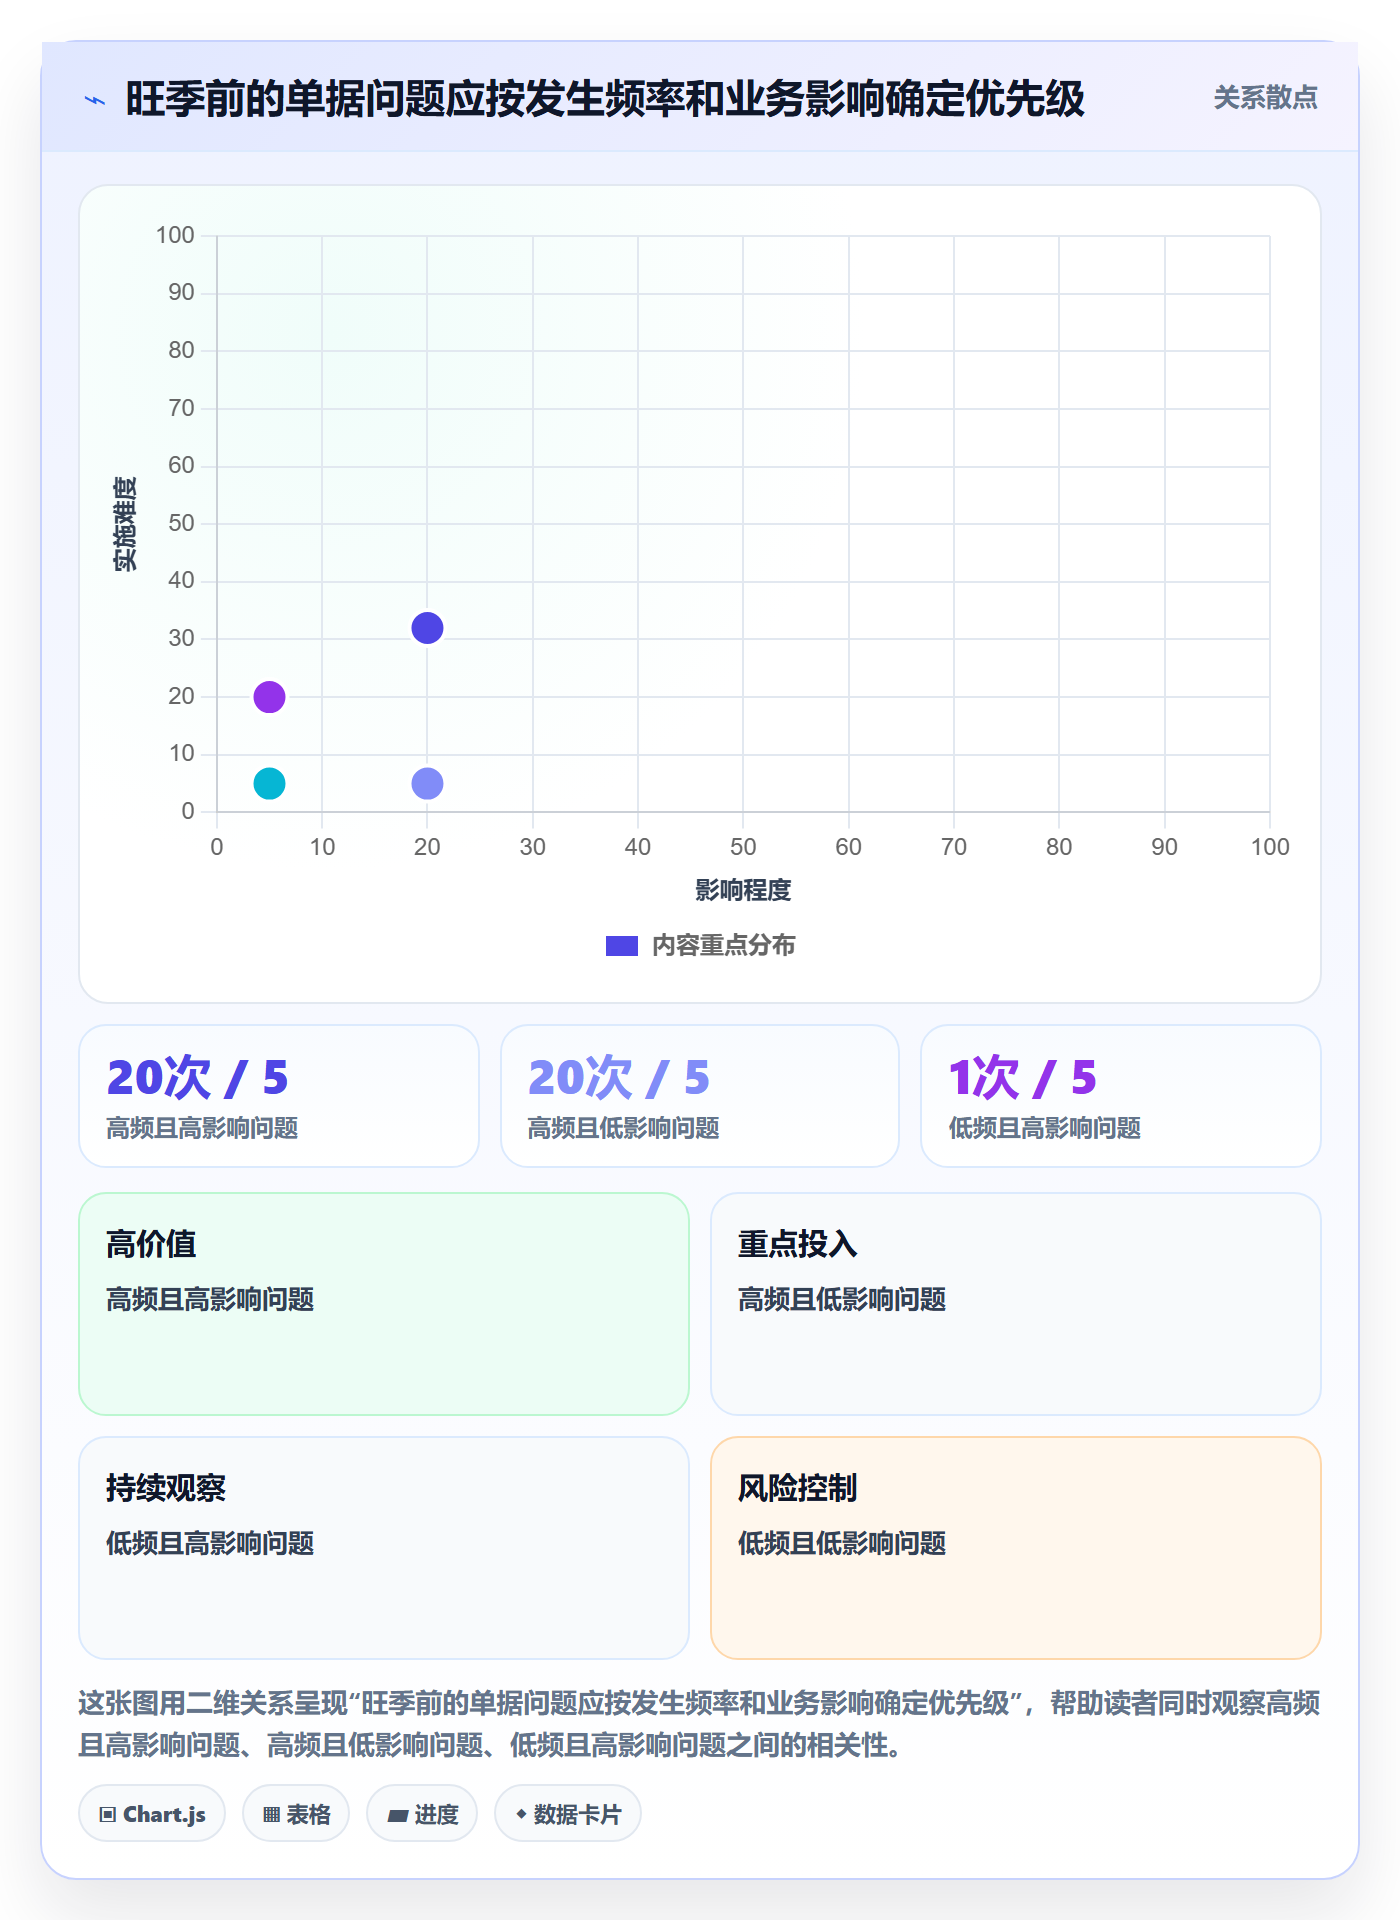Click the 进度 tag chip
The height and width of the screenshot is (1920, 1400).
pos(422,1814)
